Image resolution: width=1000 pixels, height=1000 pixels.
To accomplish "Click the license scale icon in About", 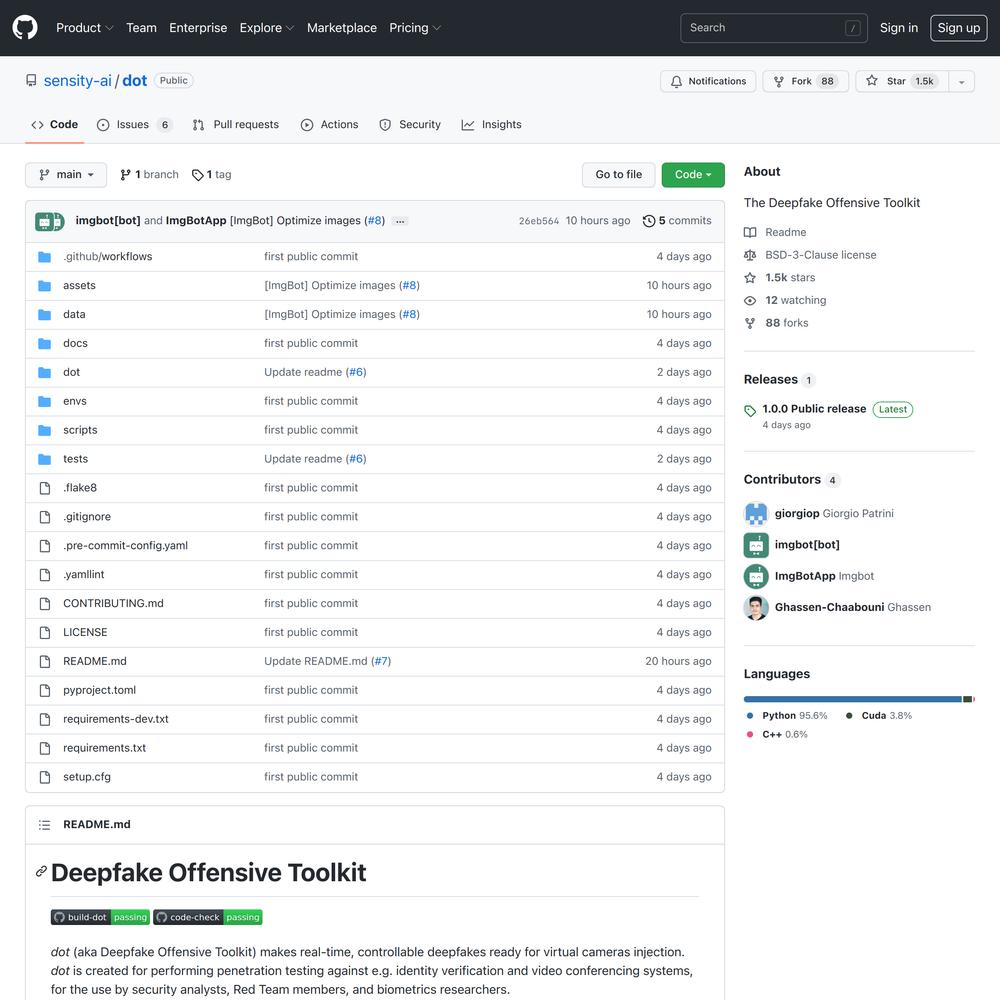I will click(750, 255).
